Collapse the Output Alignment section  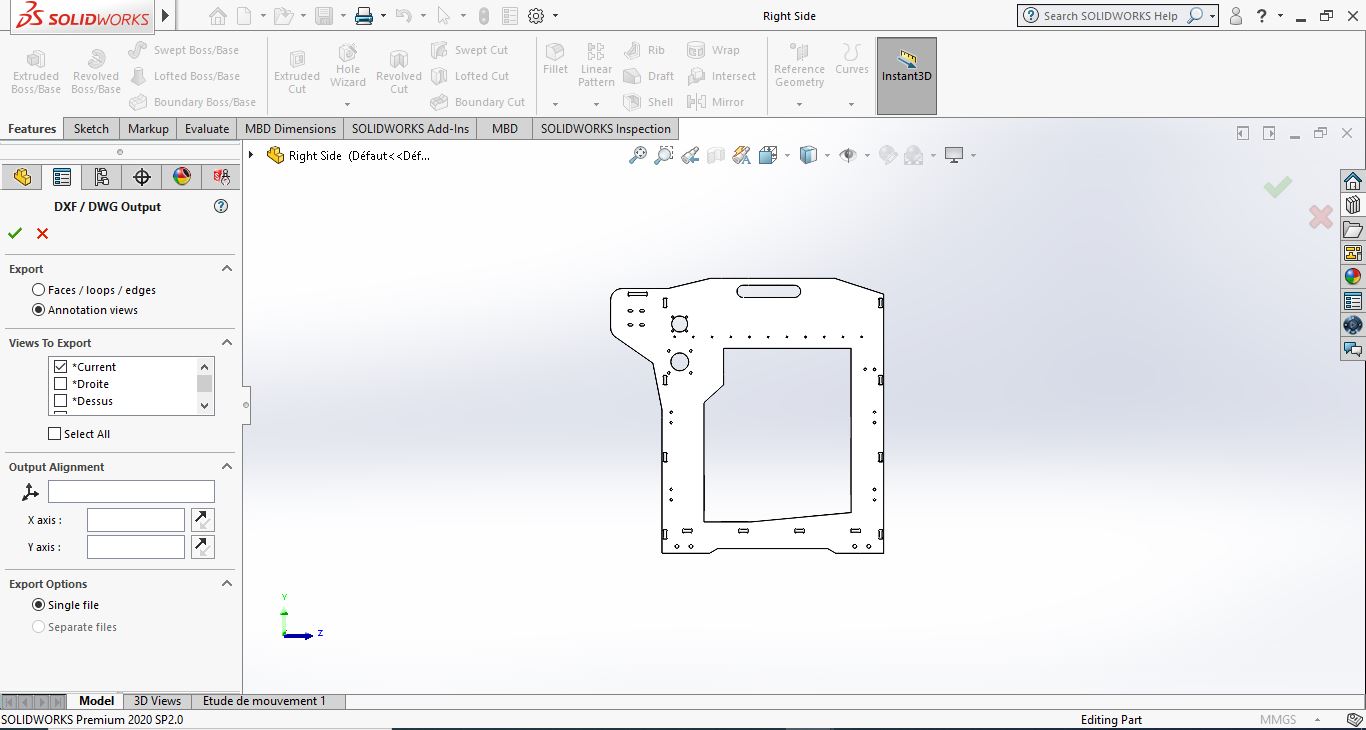point(227,467)
